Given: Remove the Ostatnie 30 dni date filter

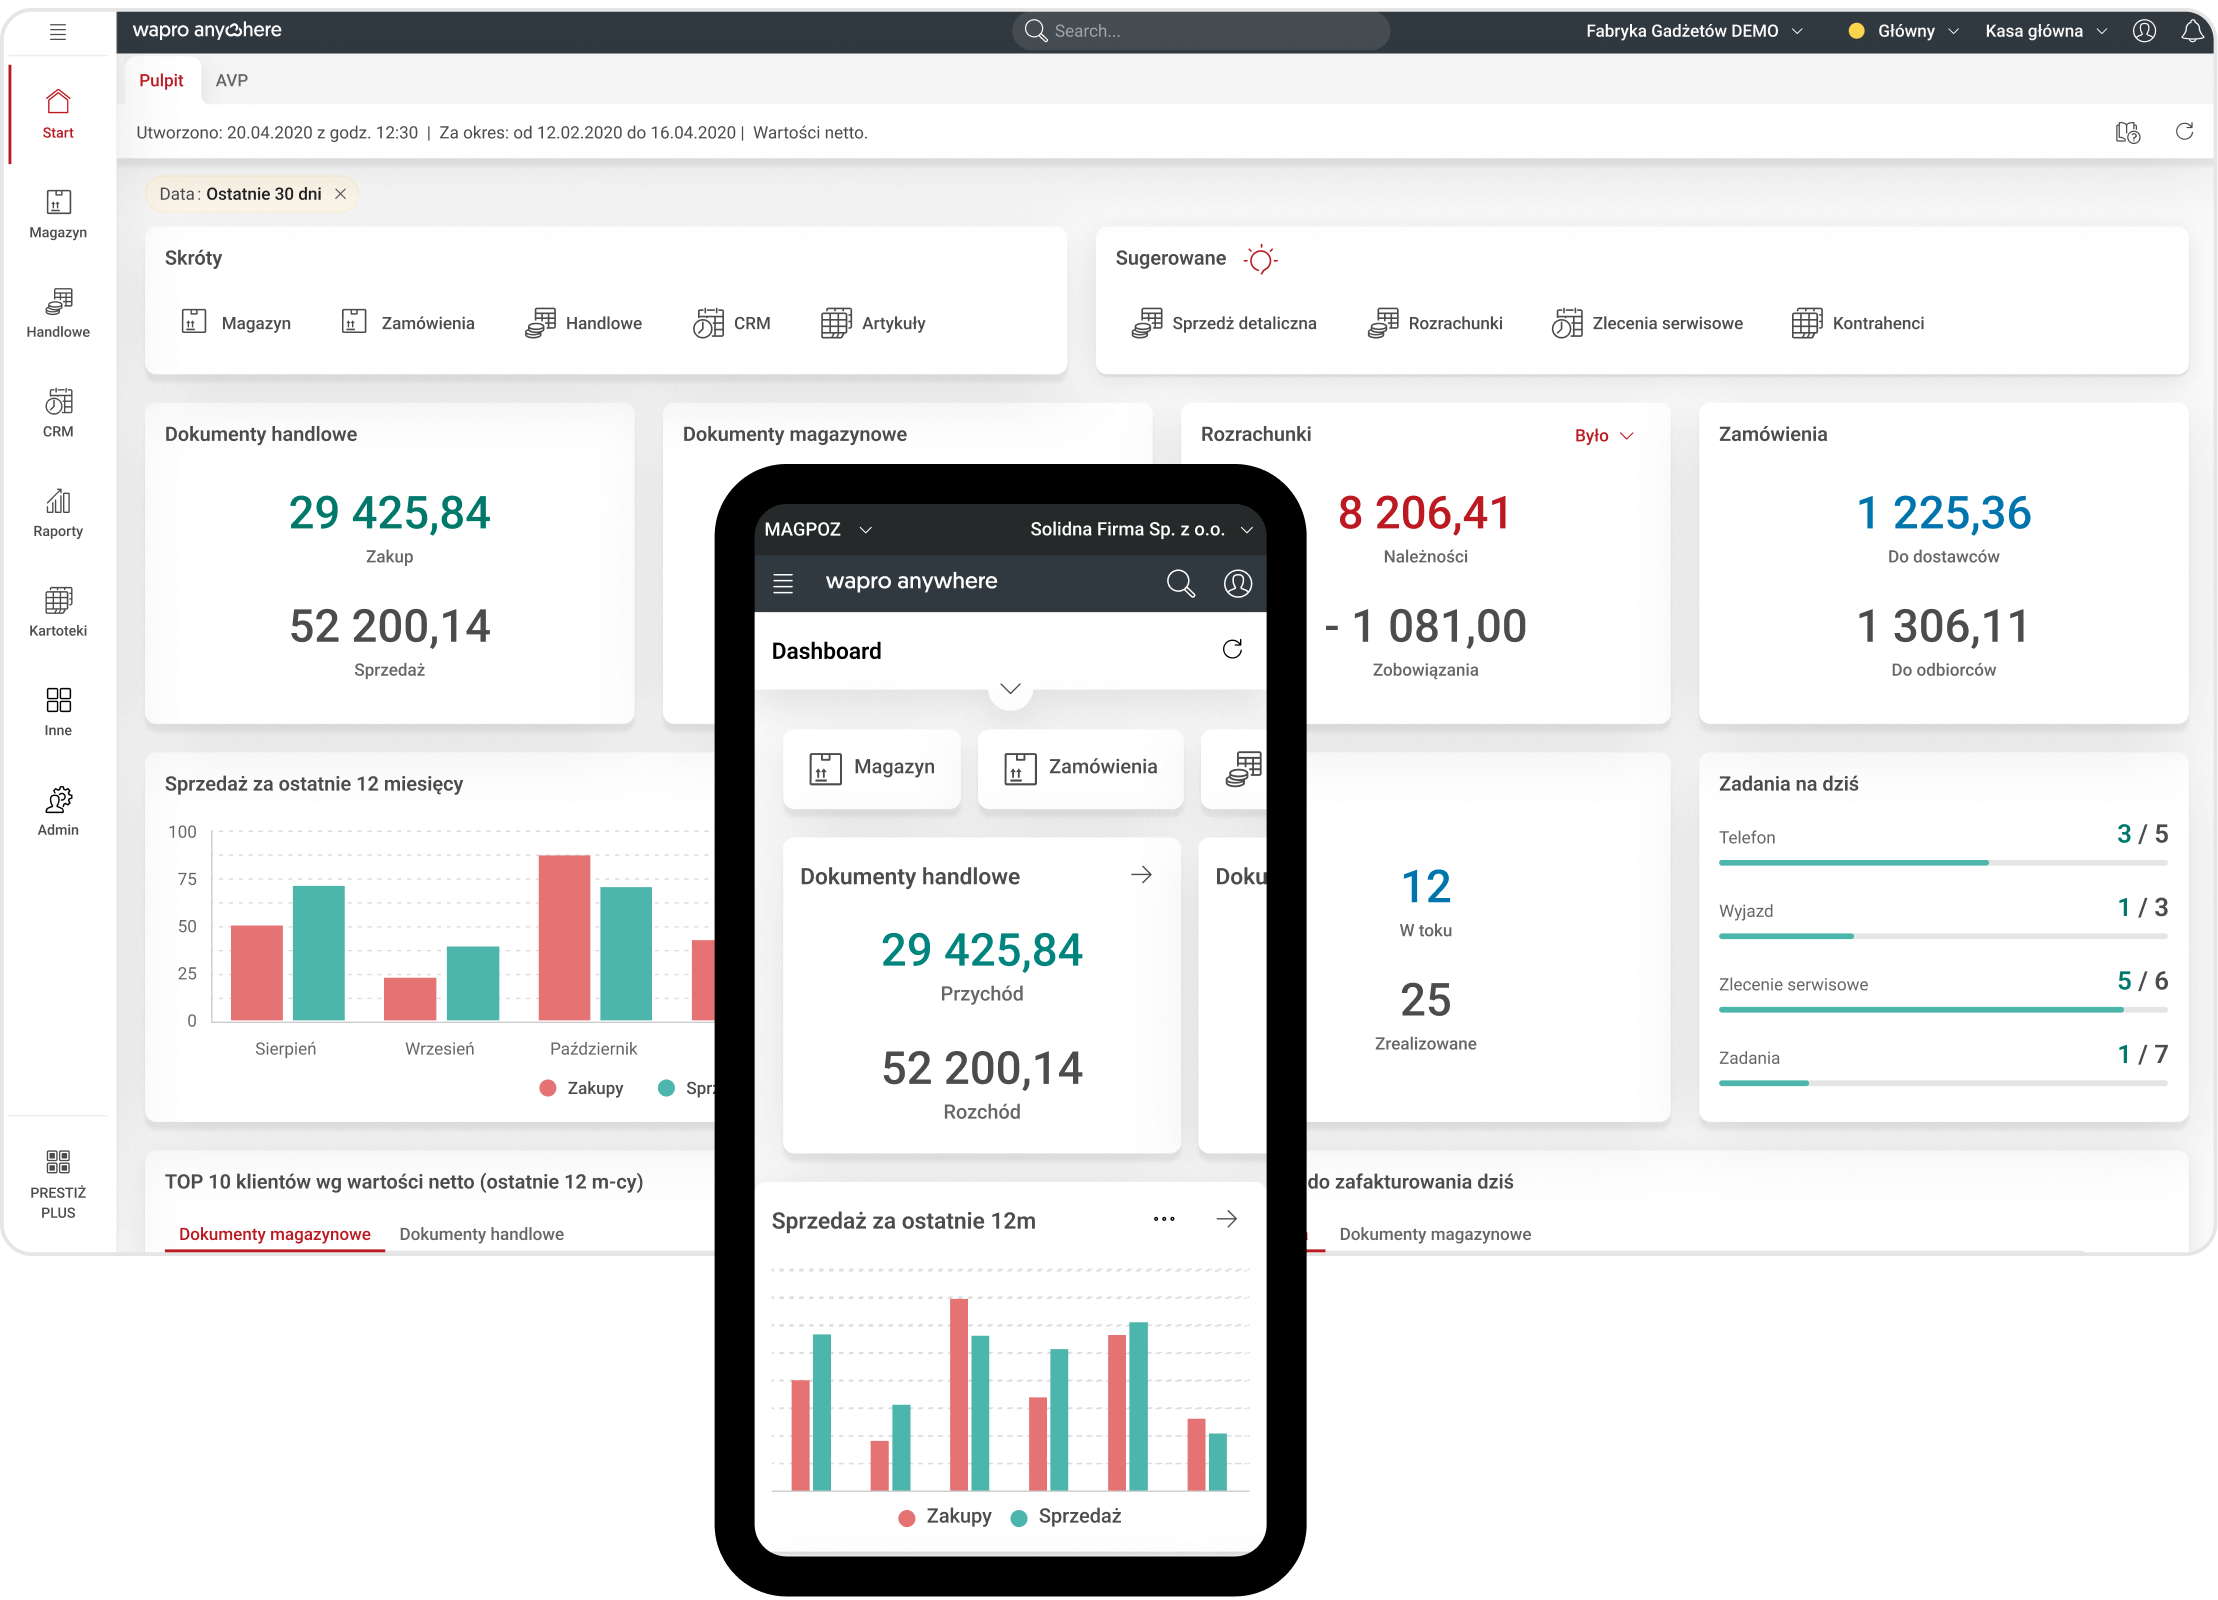Looking at the screenshot, I should 340,194.
